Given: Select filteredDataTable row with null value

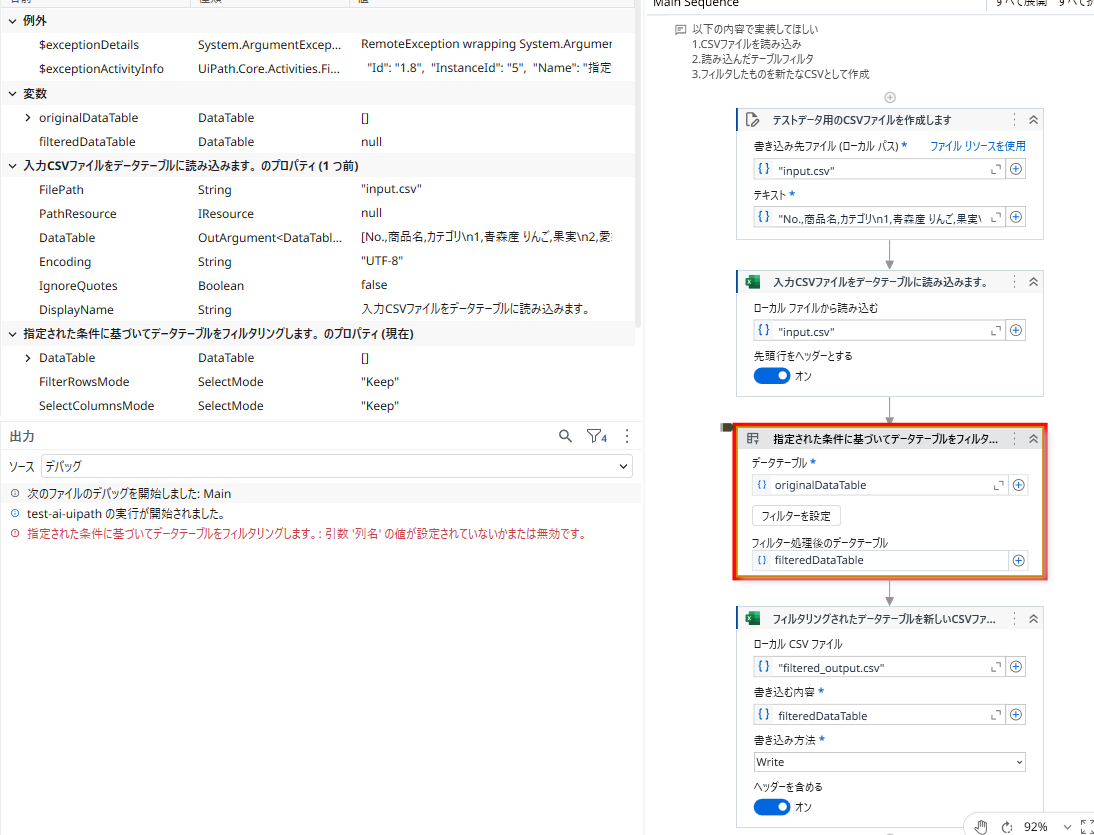Looking at the screenshot, I should 317,142.
